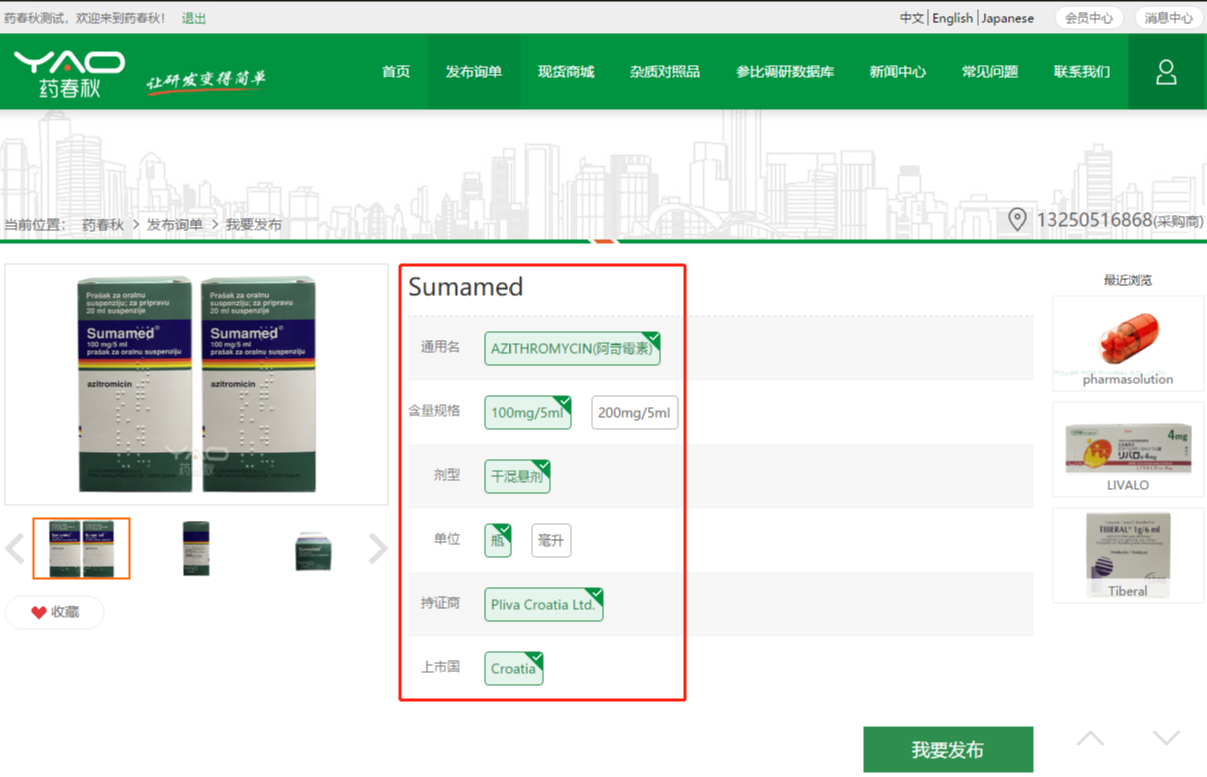Image resolution: width=1207 pixels, height=777 pixels.
Task: Click the Sumamed product title
Action: [466, 287]
